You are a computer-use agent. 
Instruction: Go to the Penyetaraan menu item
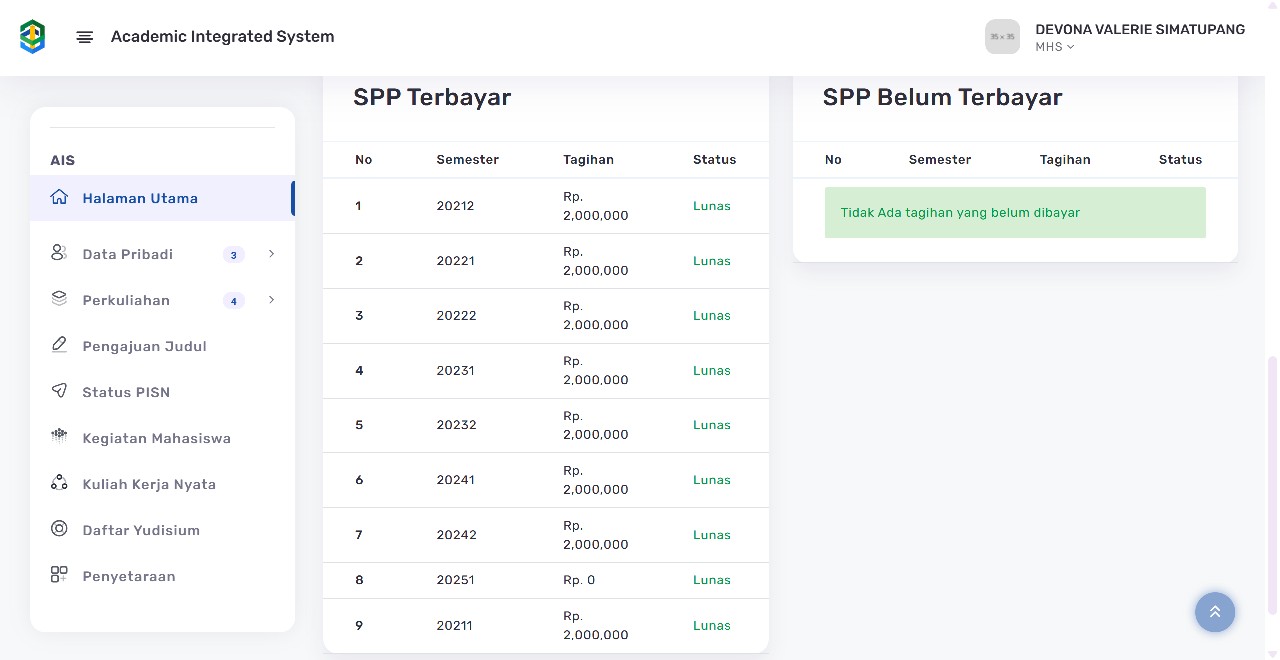[129, 576]
